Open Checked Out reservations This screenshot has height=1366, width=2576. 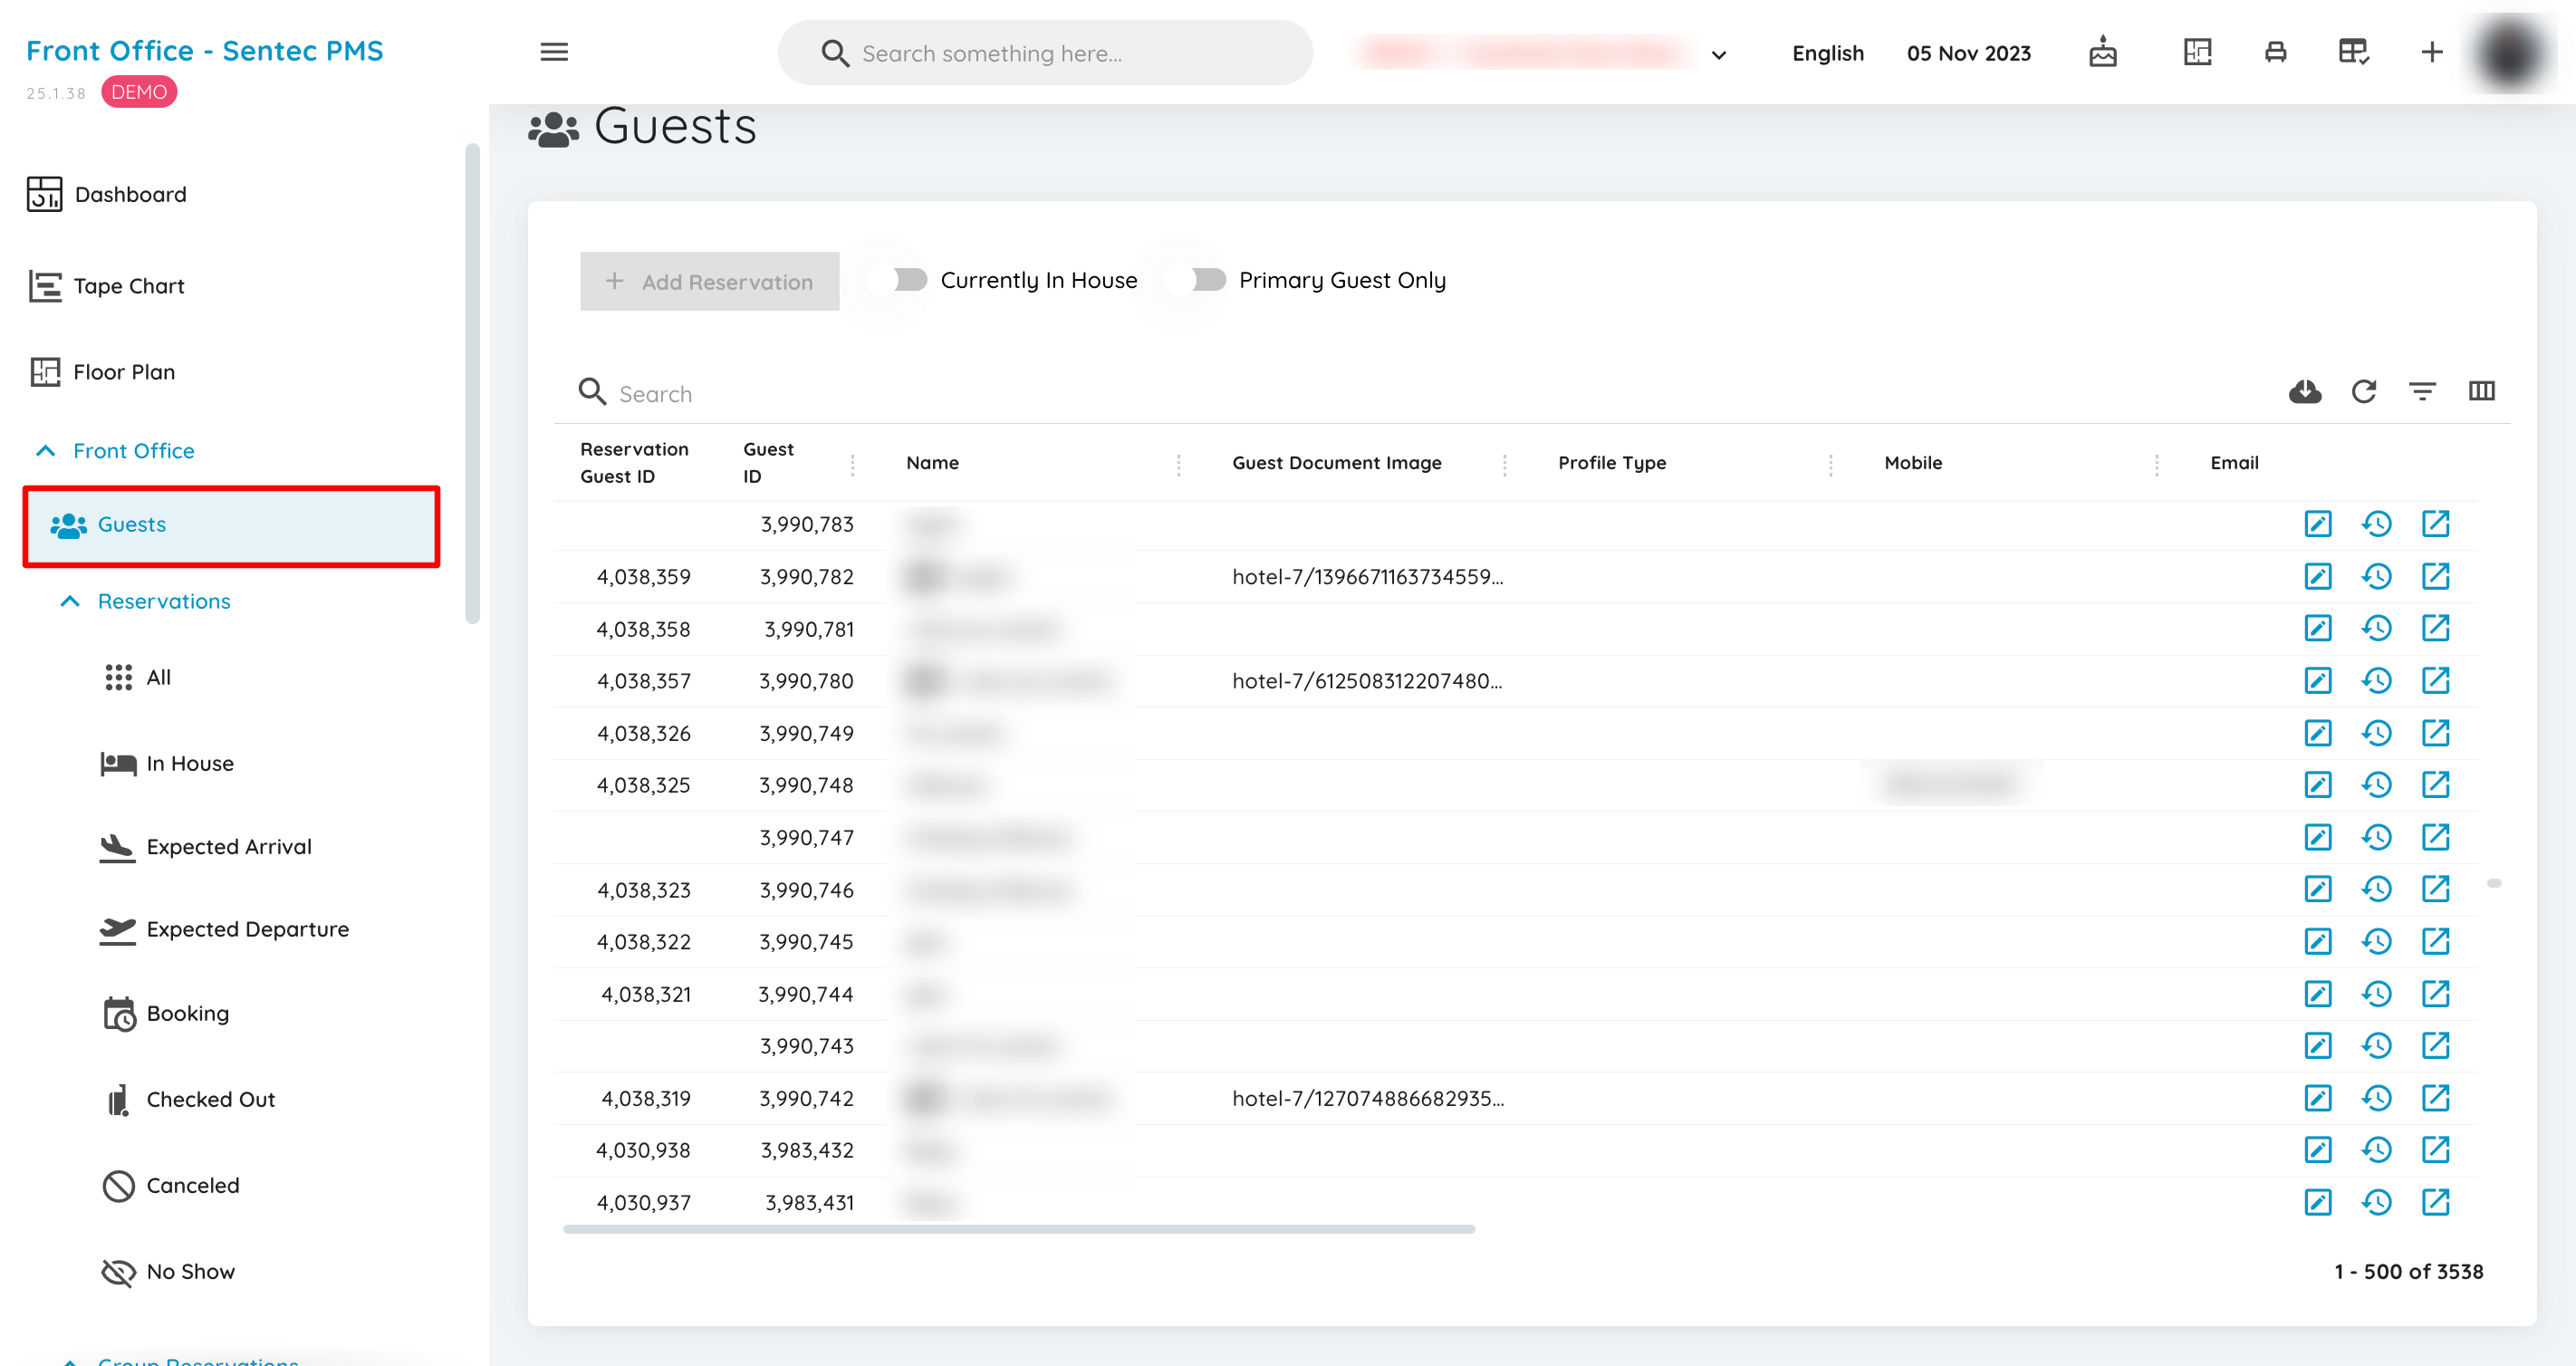click(x=190, y=1100)
